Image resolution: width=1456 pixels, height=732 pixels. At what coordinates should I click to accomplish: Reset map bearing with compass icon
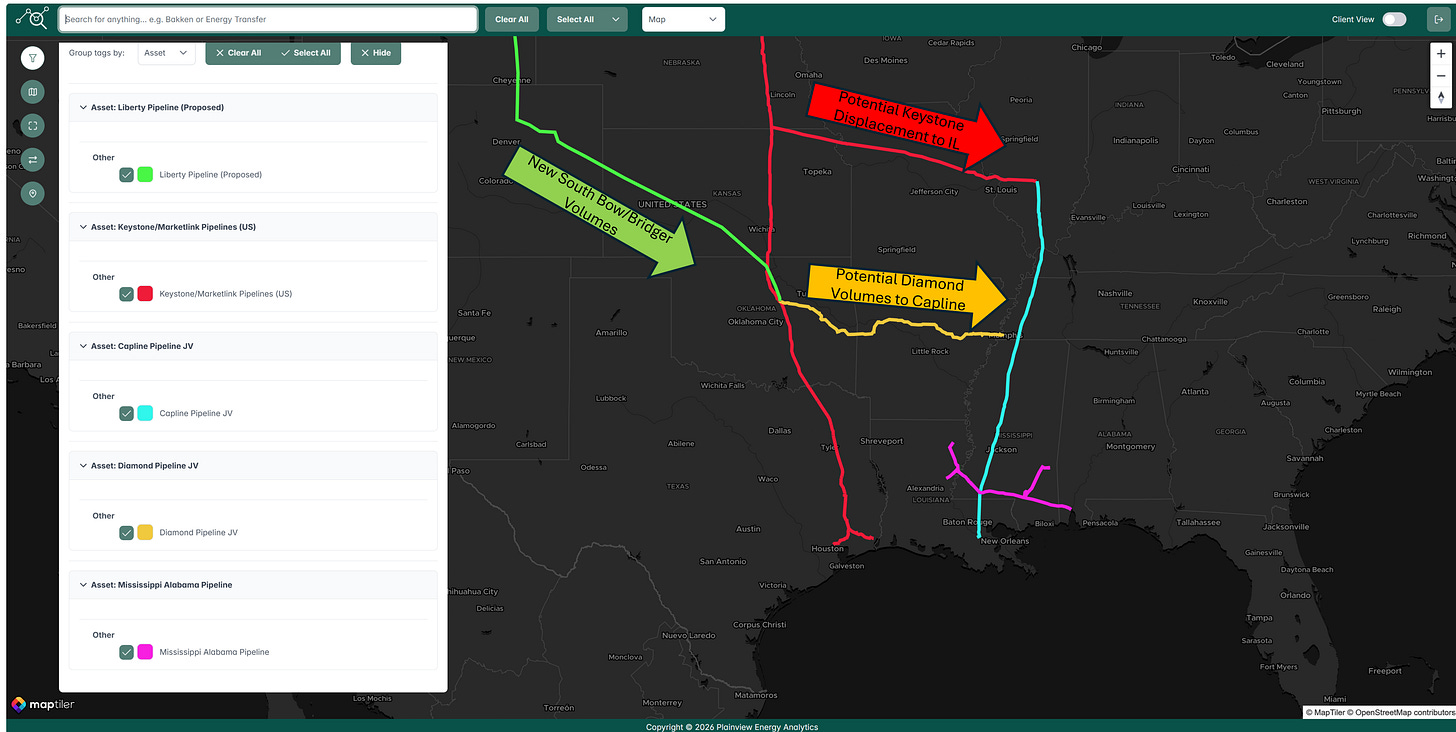point(1441,97)
